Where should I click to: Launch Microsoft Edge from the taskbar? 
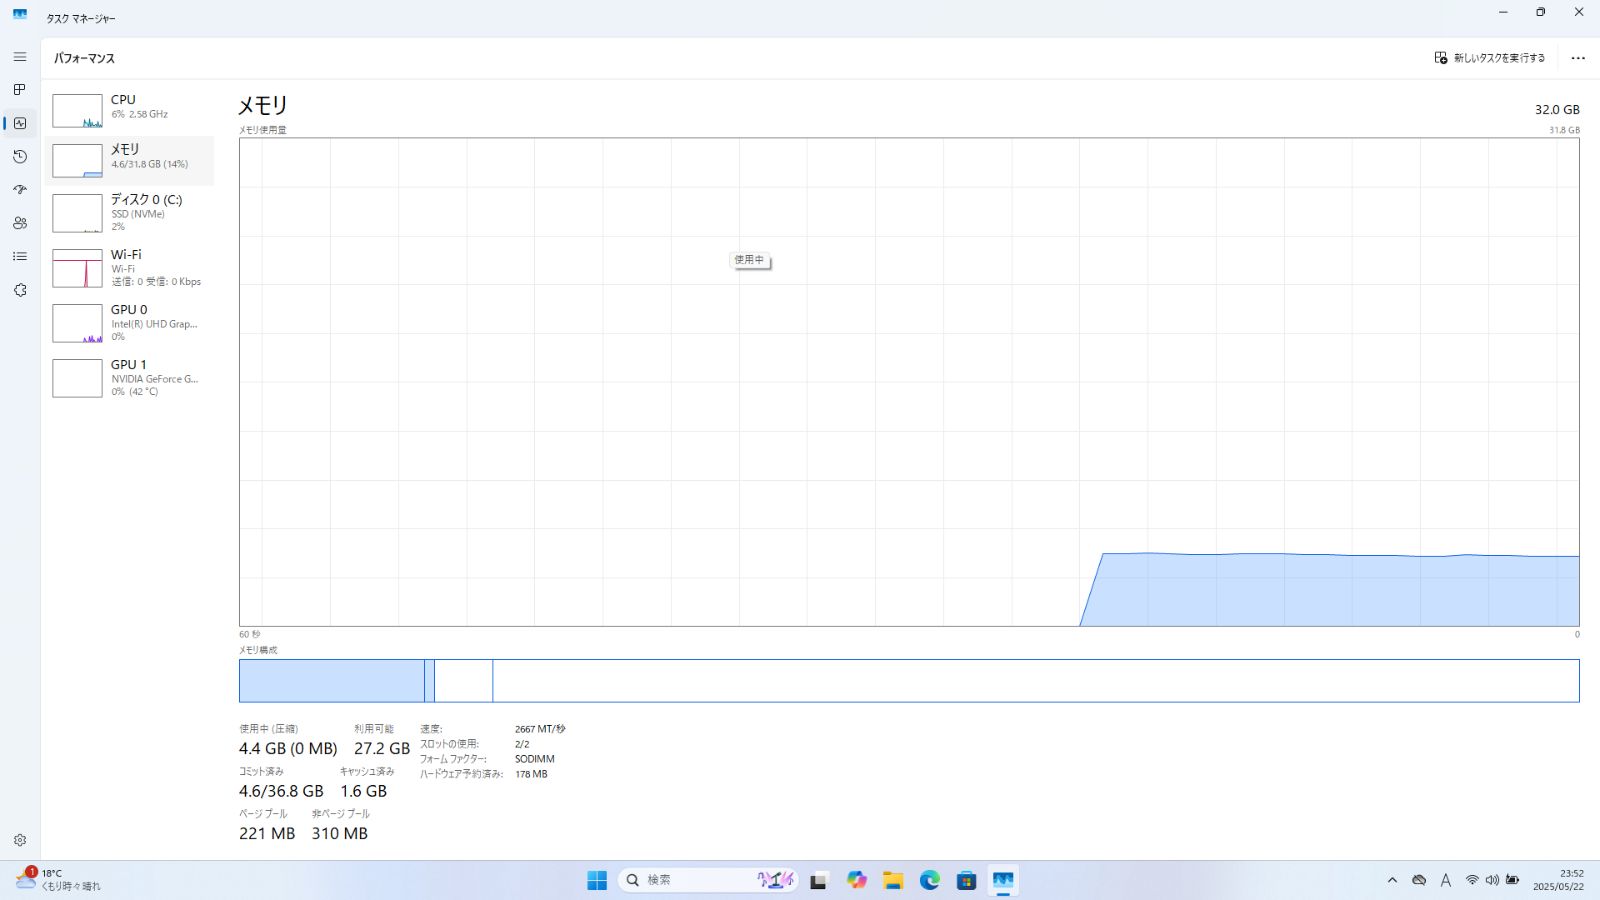pos(929,880)
